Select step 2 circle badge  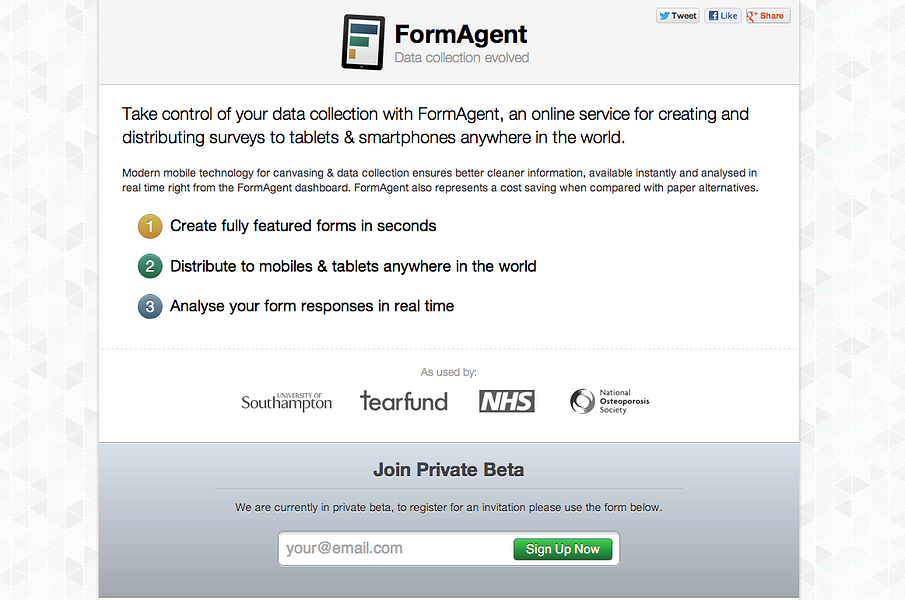[149, 266]
